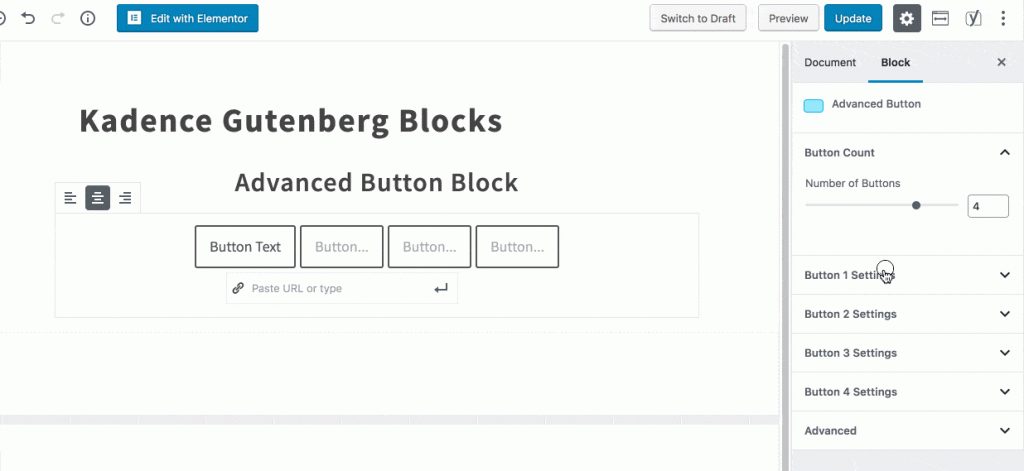Click the redo arrow icon
The image size is (1024, 471).
[57, 18]
